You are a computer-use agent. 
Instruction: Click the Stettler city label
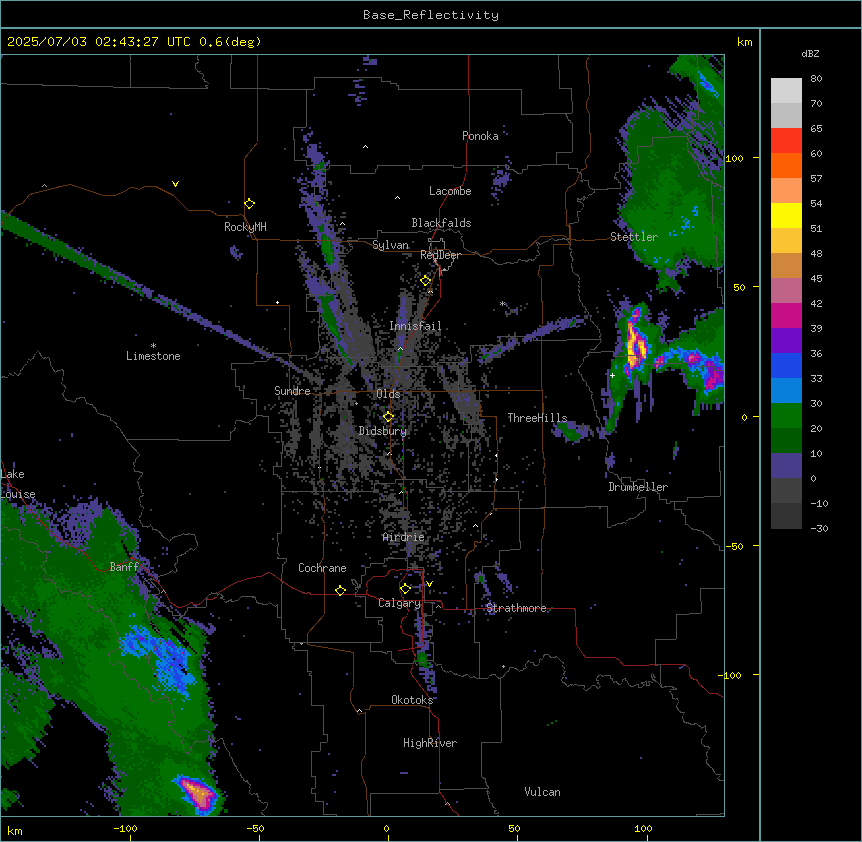(634, 237)
